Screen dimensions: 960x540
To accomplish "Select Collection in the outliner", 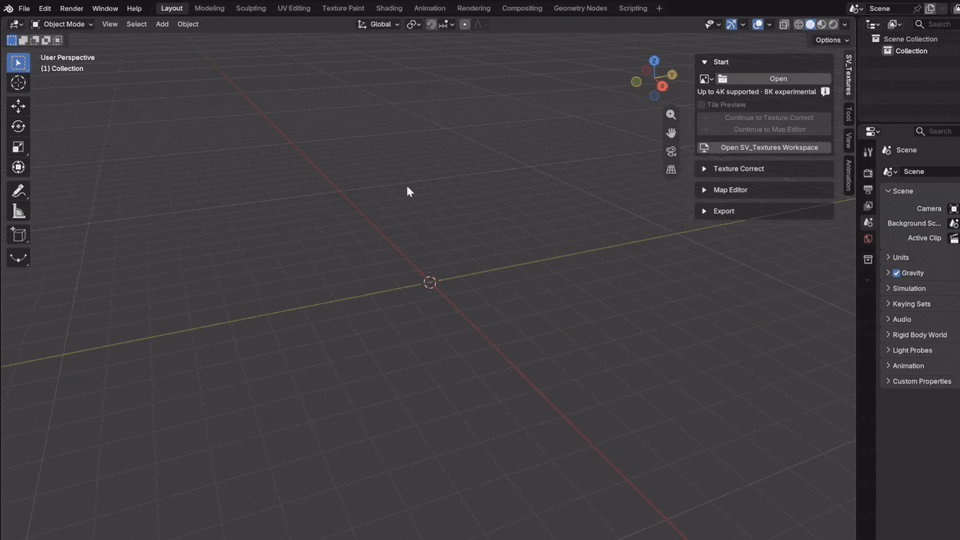I will point(911,51).
